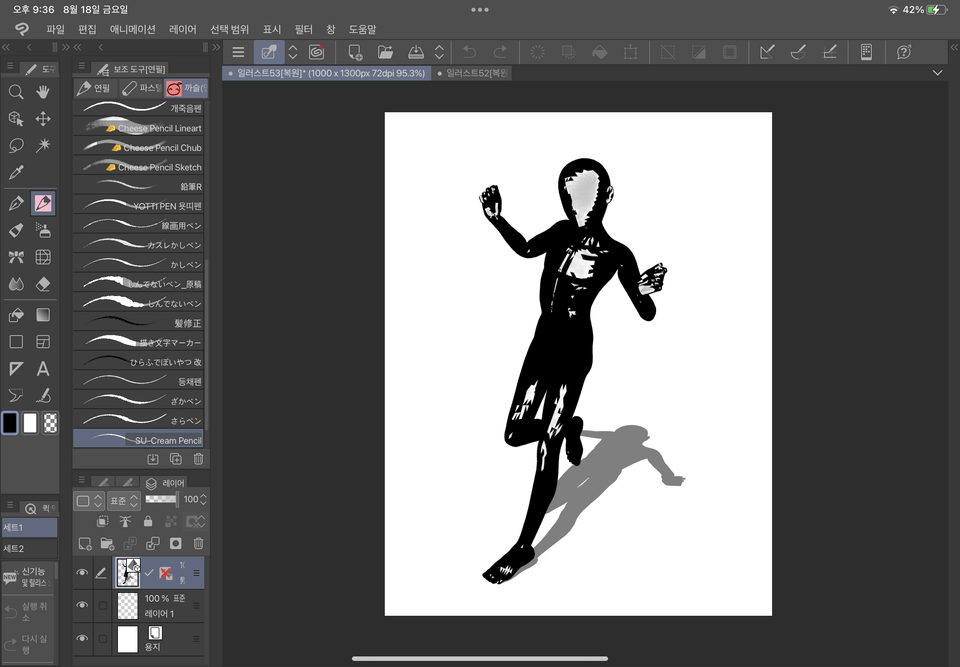960x667 pixels.
Task: Toggle set as reference layer lighthouse icon
Action: point(125,521)
